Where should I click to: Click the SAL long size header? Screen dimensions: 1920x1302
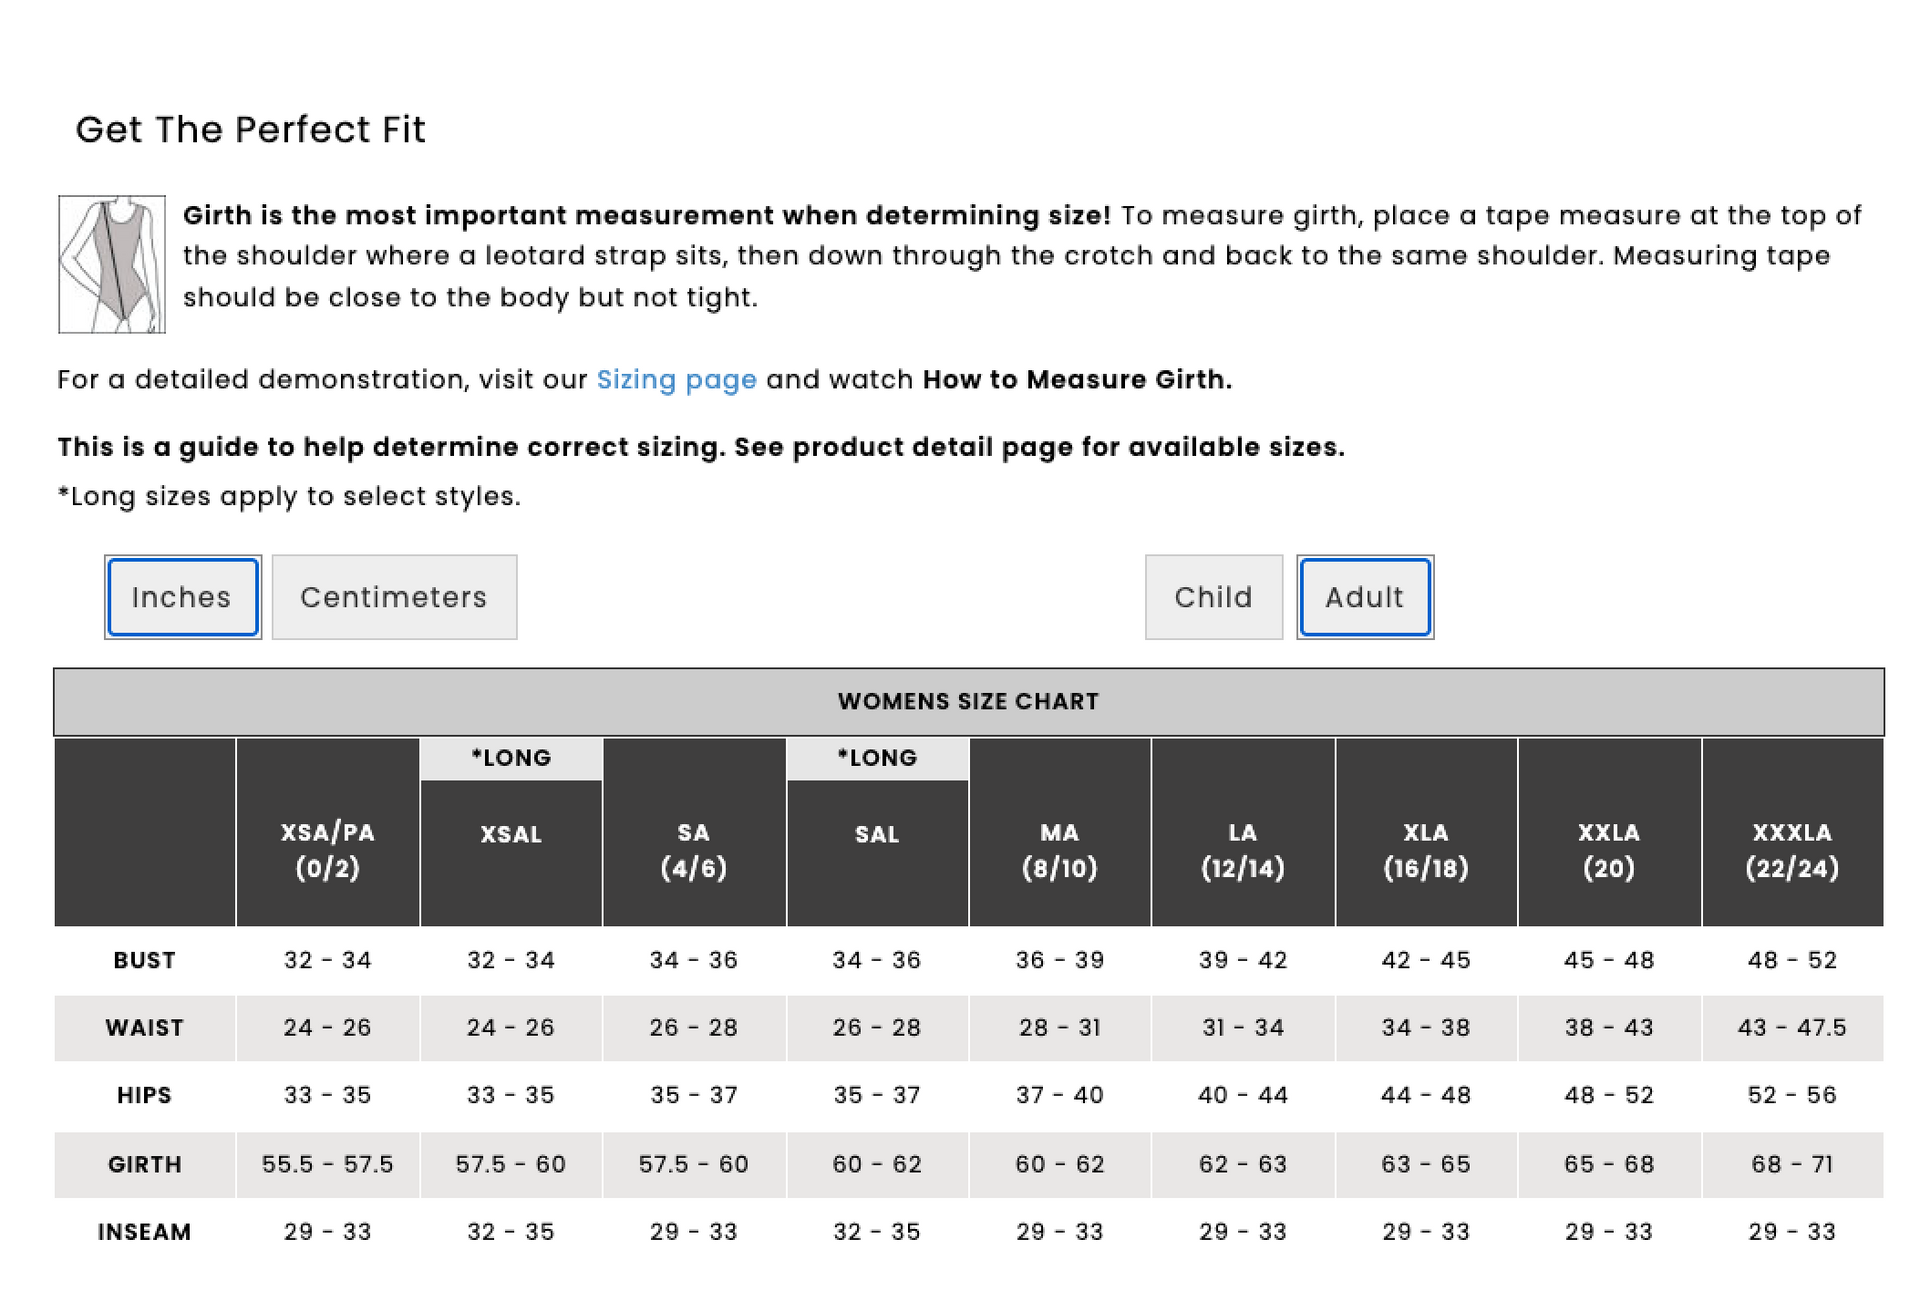tap(877, 834)
